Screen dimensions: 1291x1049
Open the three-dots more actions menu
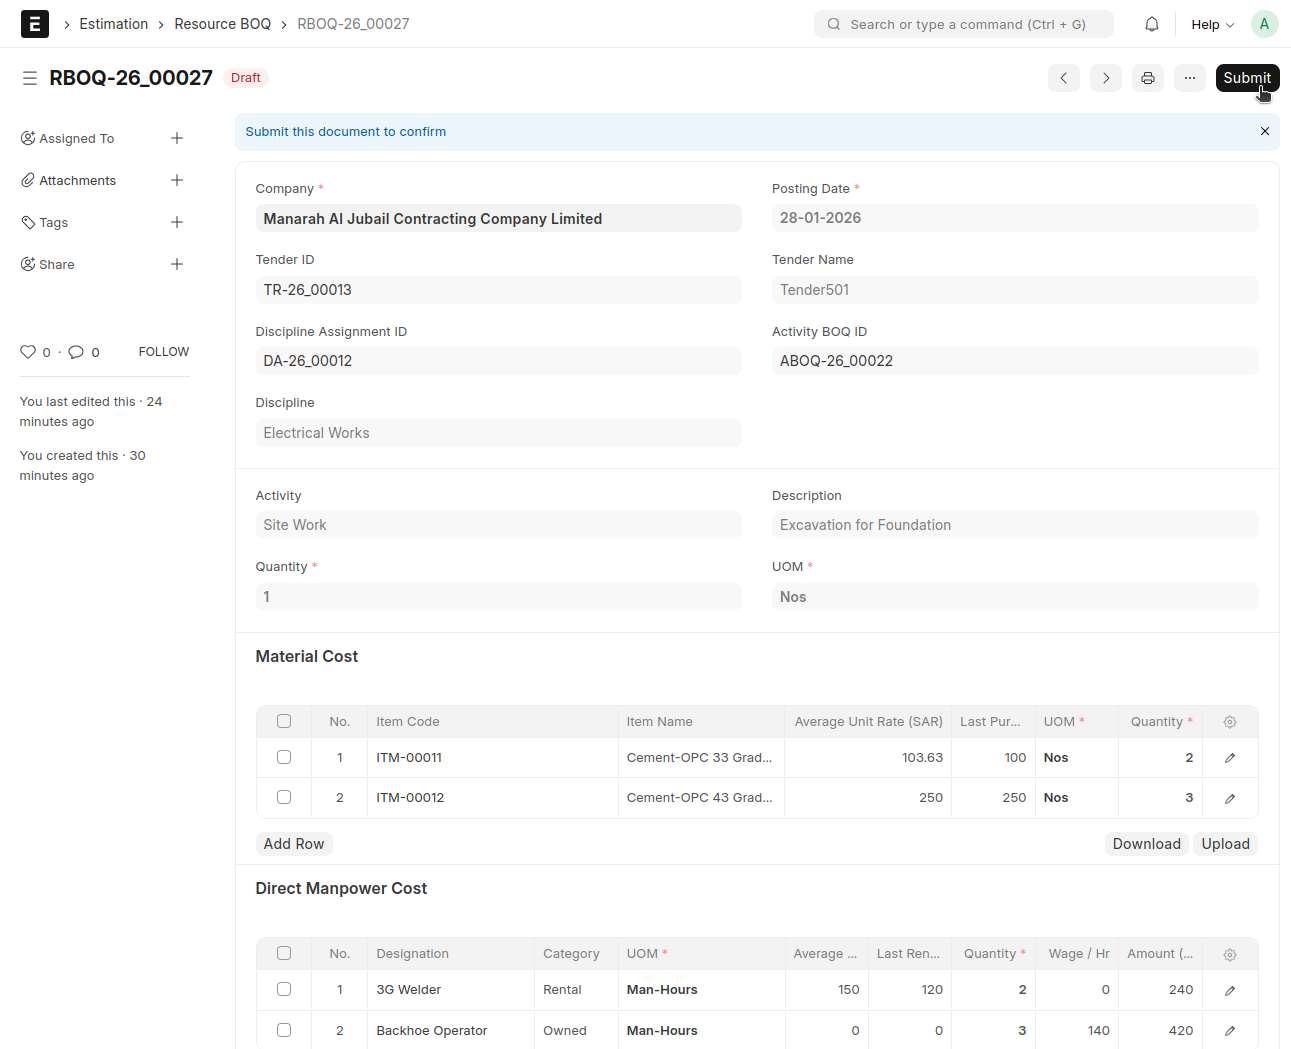pos(1189,78)
